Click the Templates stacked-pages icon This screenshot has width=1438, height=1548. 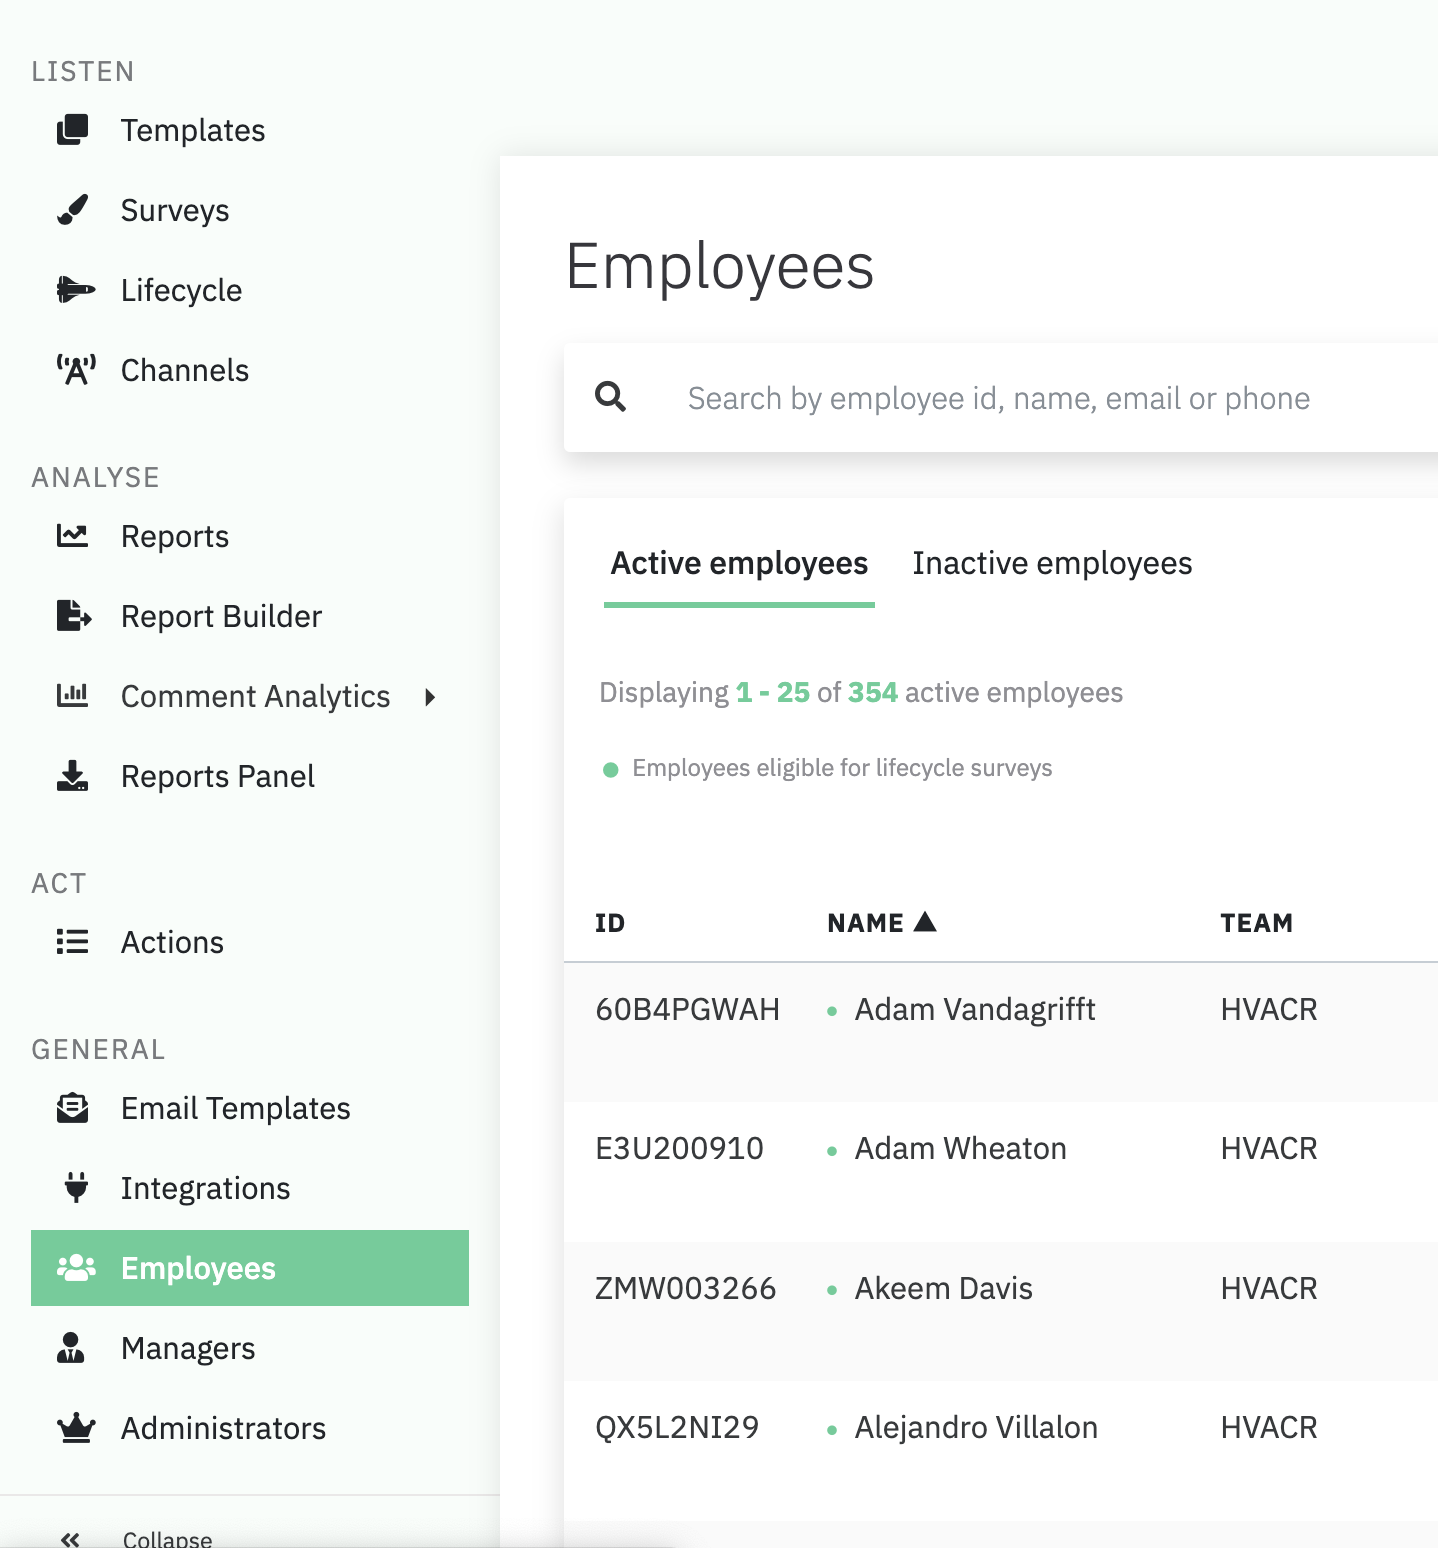[72, 130]
